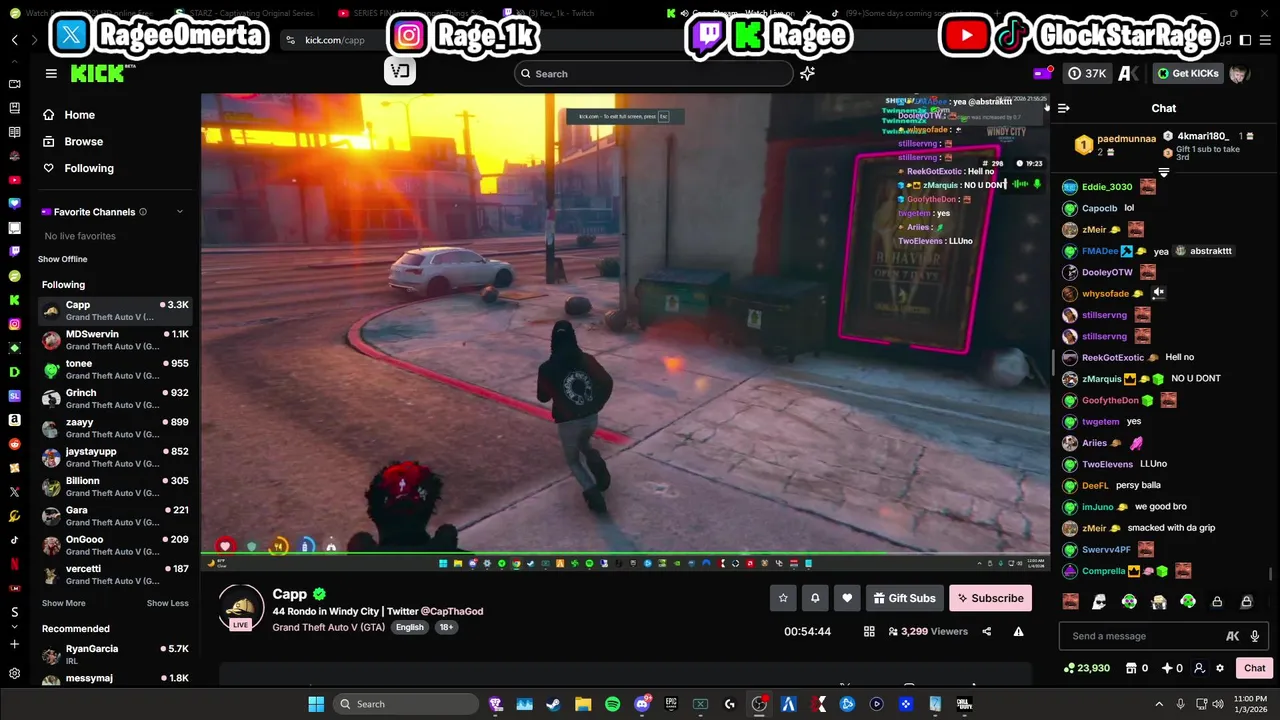Screen dimensions: 1280x720
Task: Select the first quick emote face
Action: click(x=1070, y=602)
